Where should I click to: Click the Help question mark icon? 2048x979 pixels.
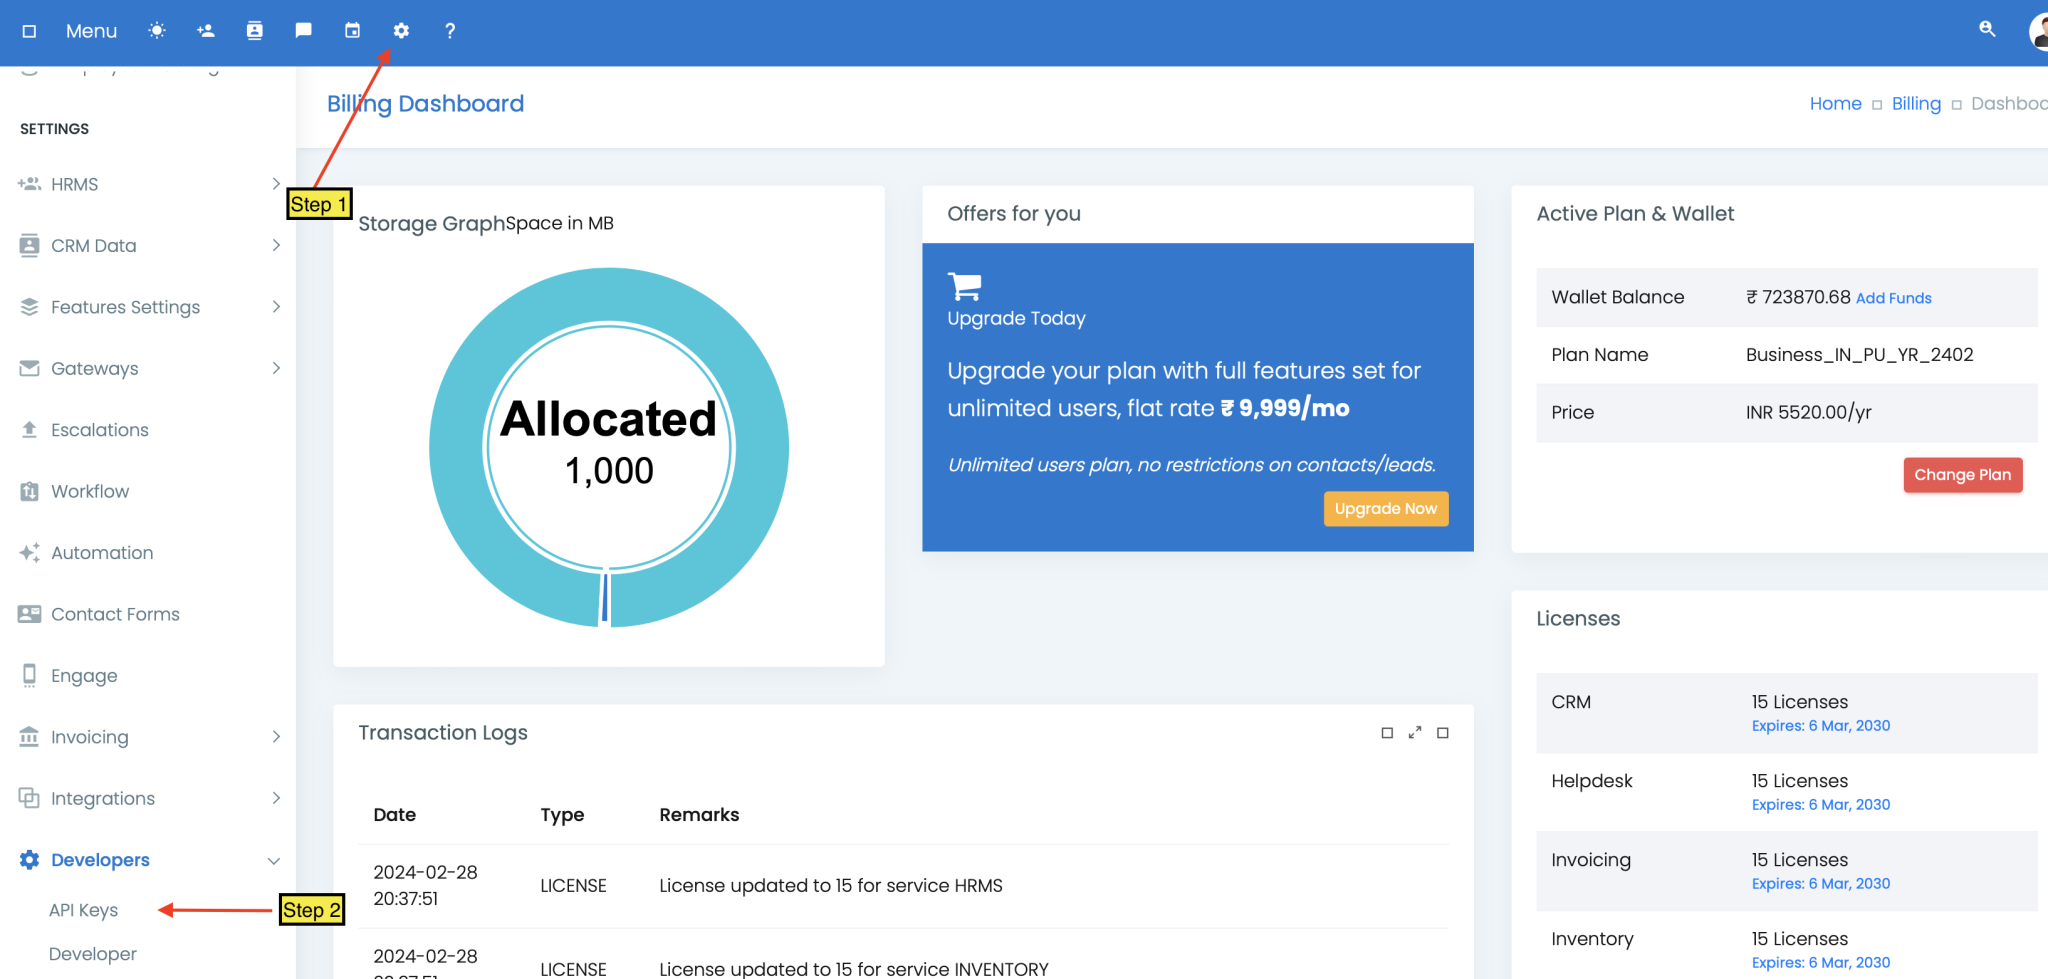click(x=449, y=30)
